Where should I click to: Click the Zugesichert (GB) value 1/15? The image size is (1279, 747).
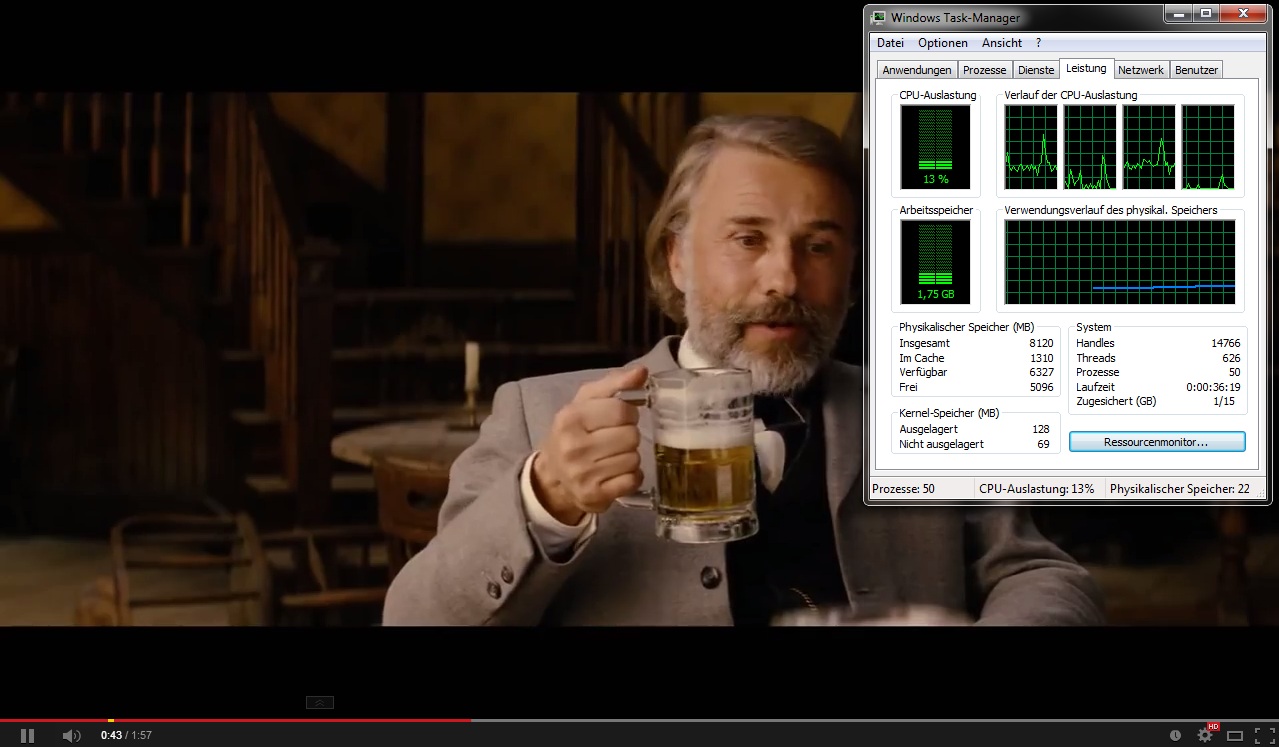[x=1224, y=401]
